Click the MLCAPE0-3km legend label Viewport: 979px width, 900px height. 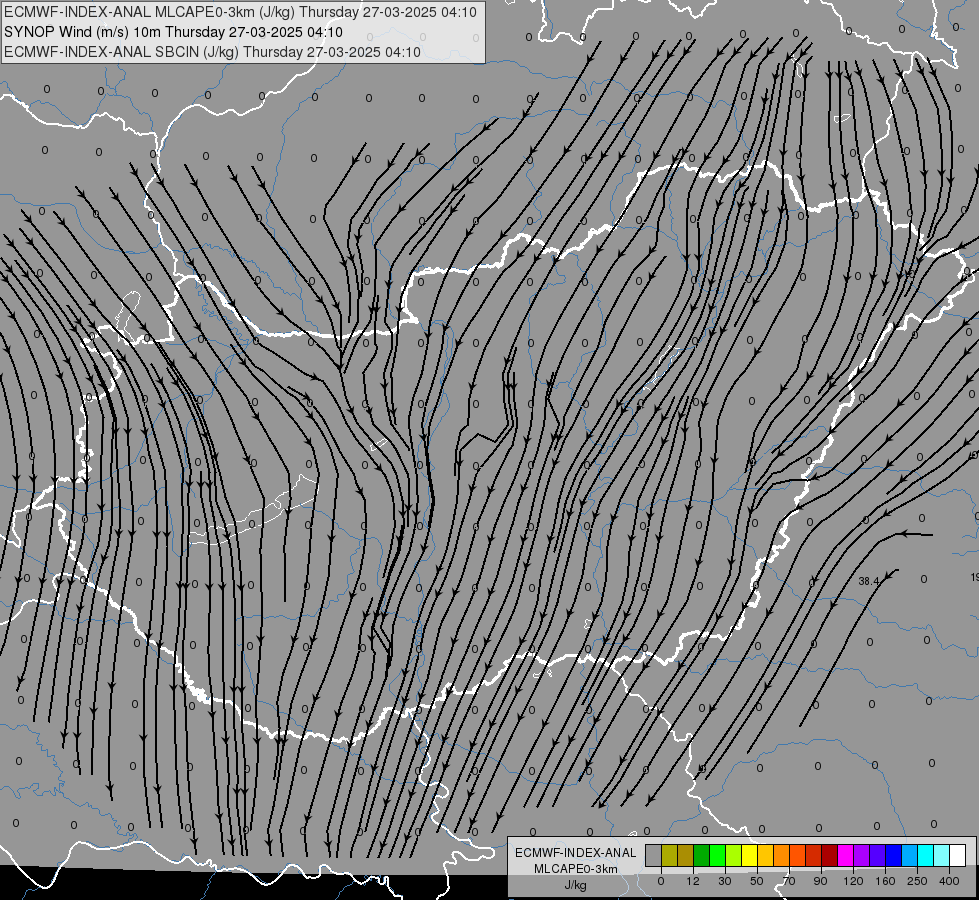(575, 869)
